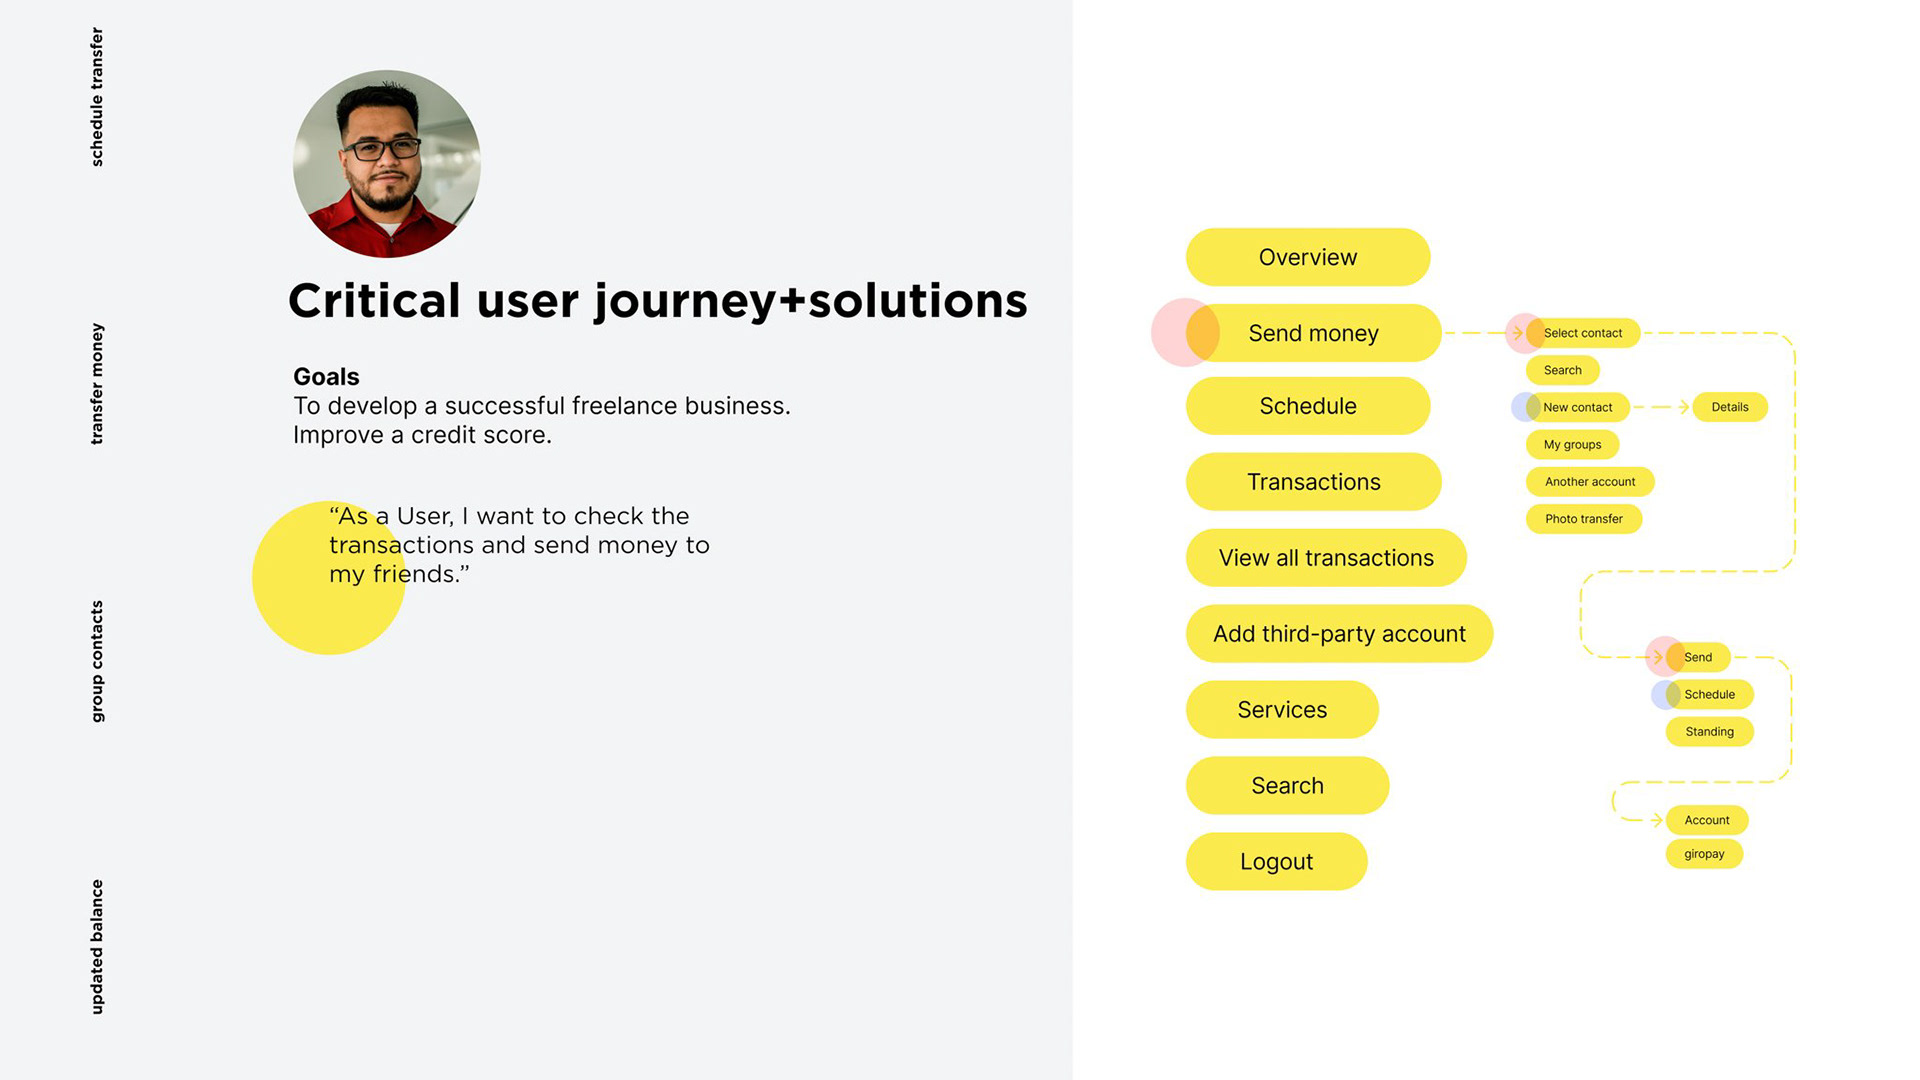Open the Details flow node
1920x1080 pixels.
tap(1729, 407)
